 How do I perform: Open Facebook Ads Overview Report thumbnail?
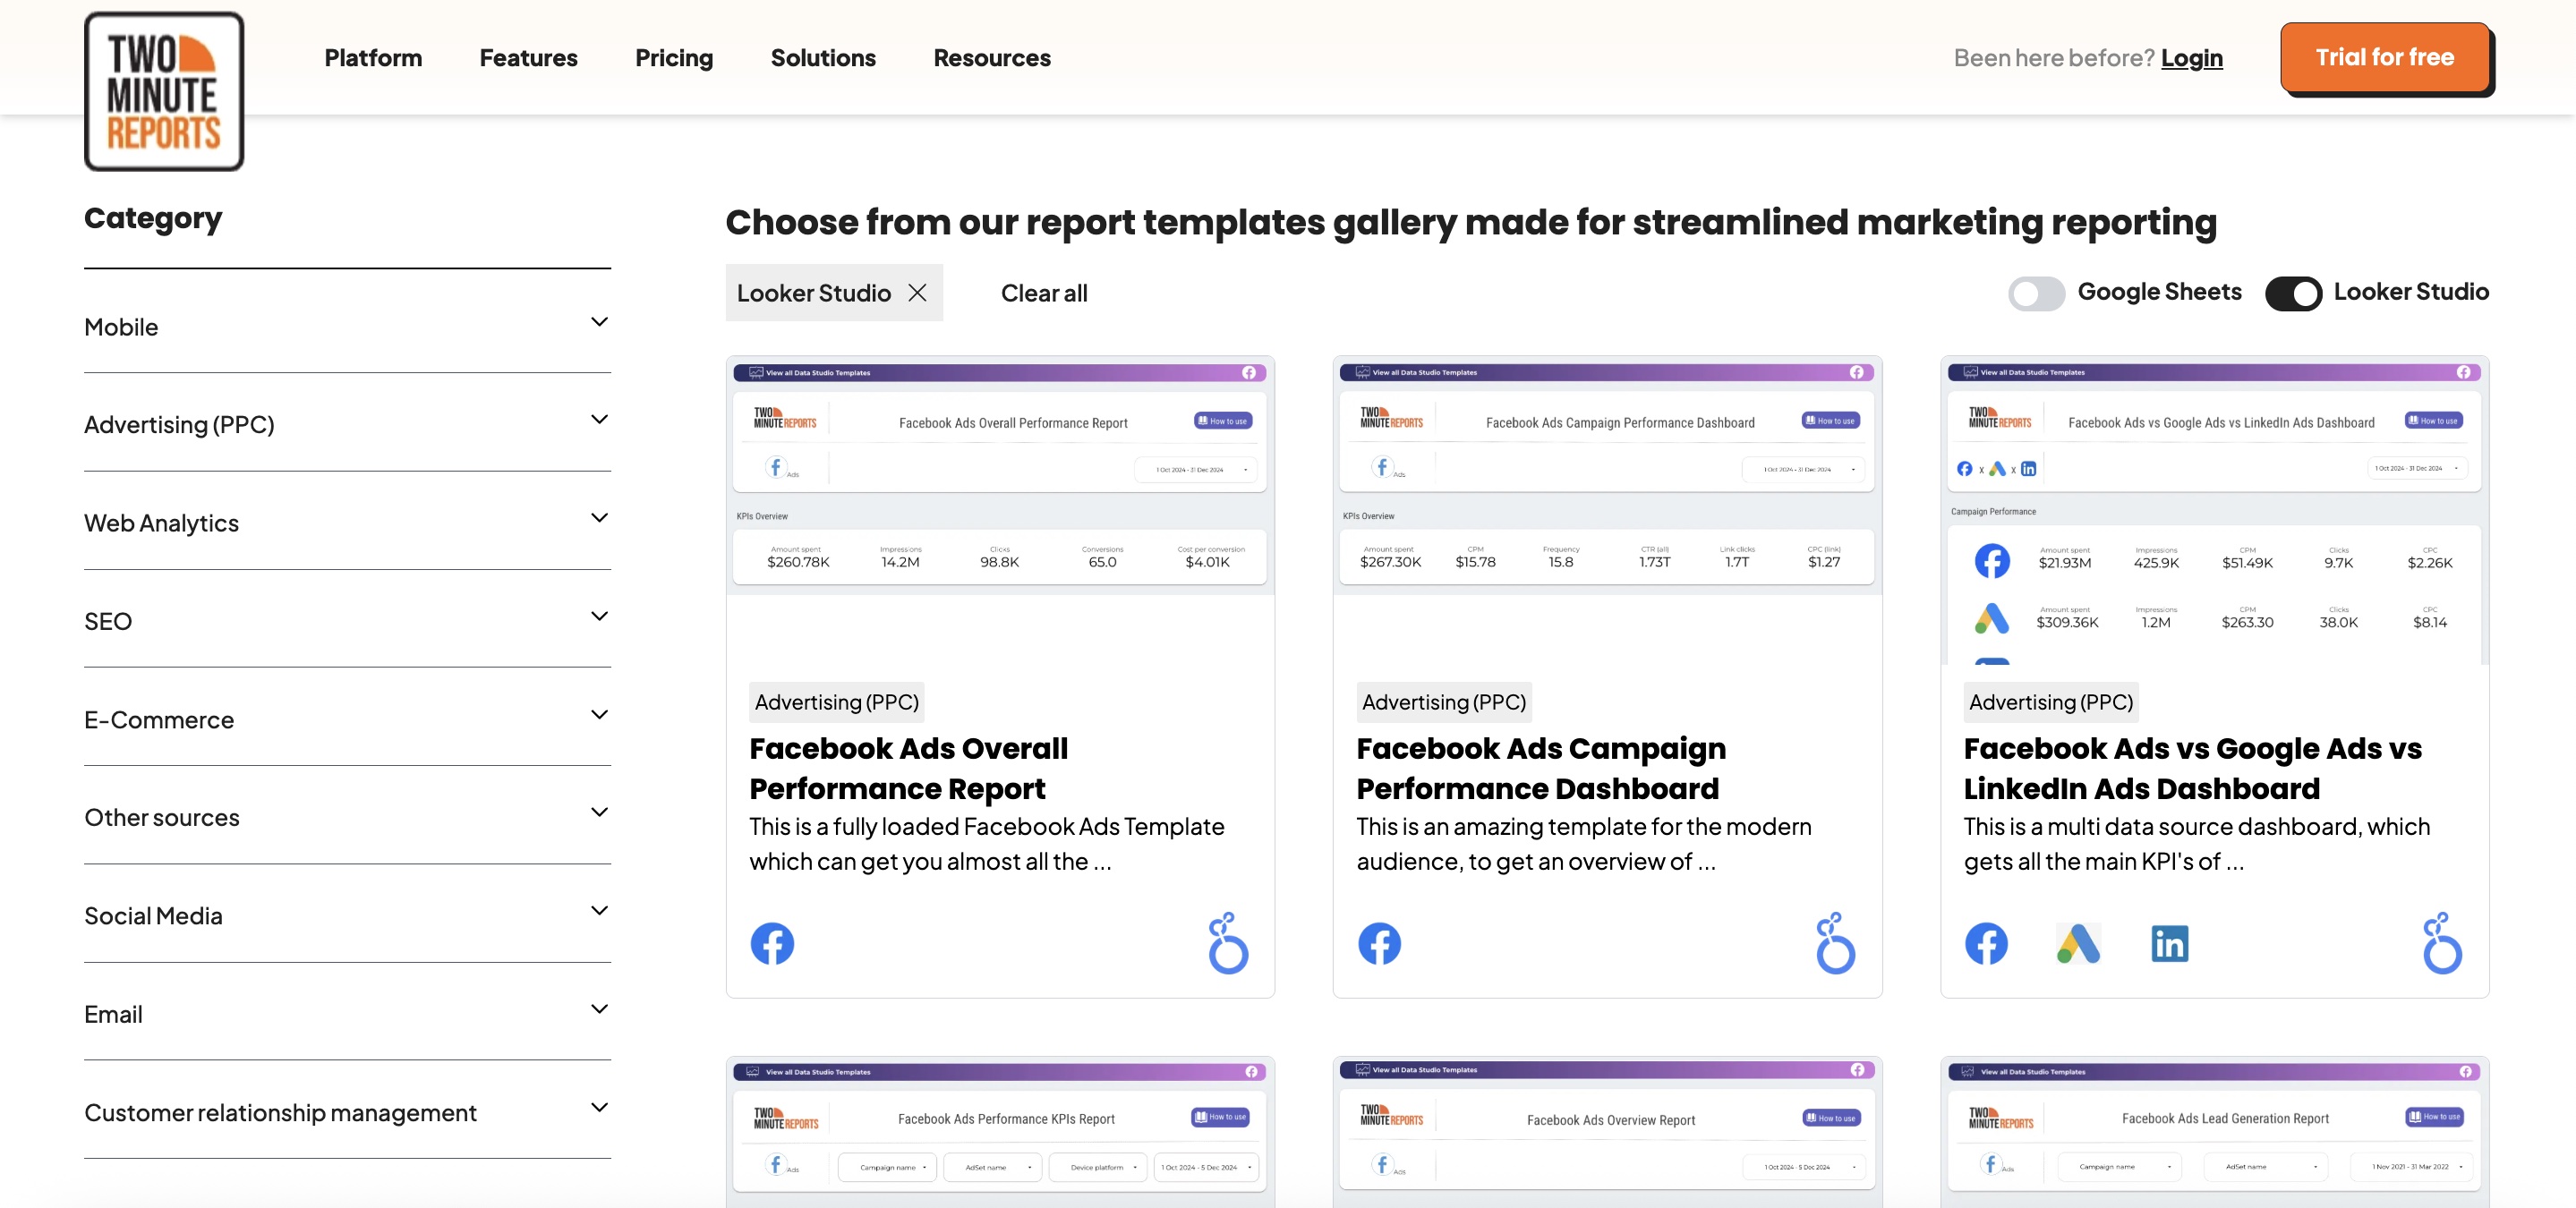click(1607, 1132)
